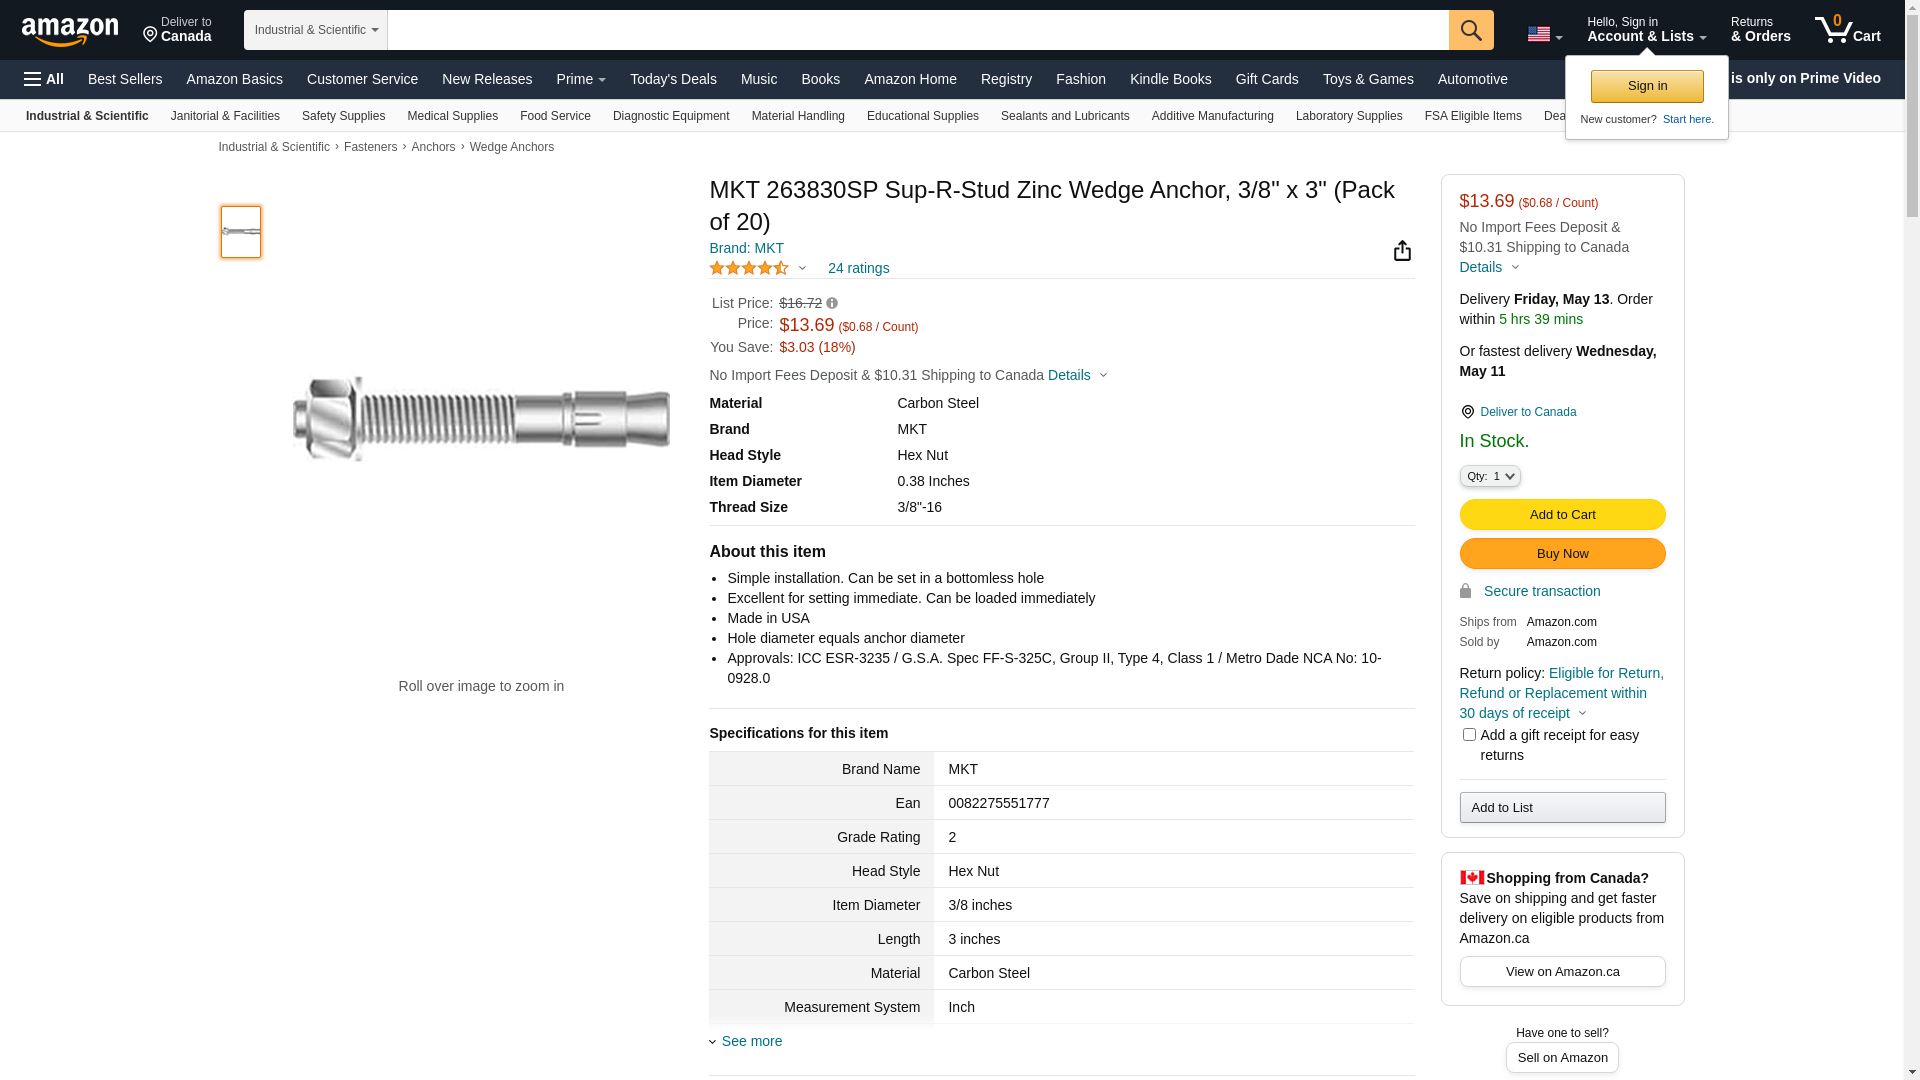Click the star rating graphic
The width and height of the screenshot is (1920, 1080).
pyautogui.click(x=749, y=268)
